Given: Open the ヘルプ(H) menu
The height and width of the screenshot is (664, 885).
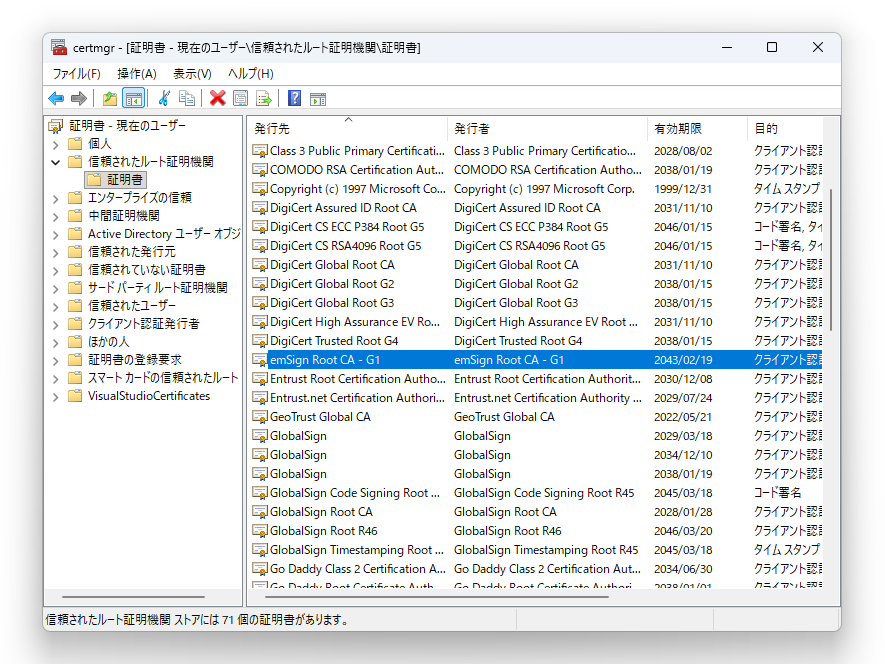Looking at the screenshot, I should [251, 74].
